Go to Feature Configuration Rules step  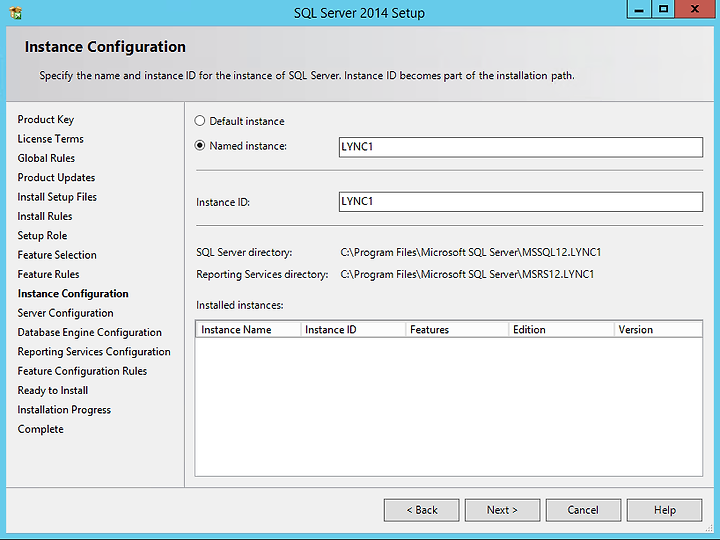[82, 371]
